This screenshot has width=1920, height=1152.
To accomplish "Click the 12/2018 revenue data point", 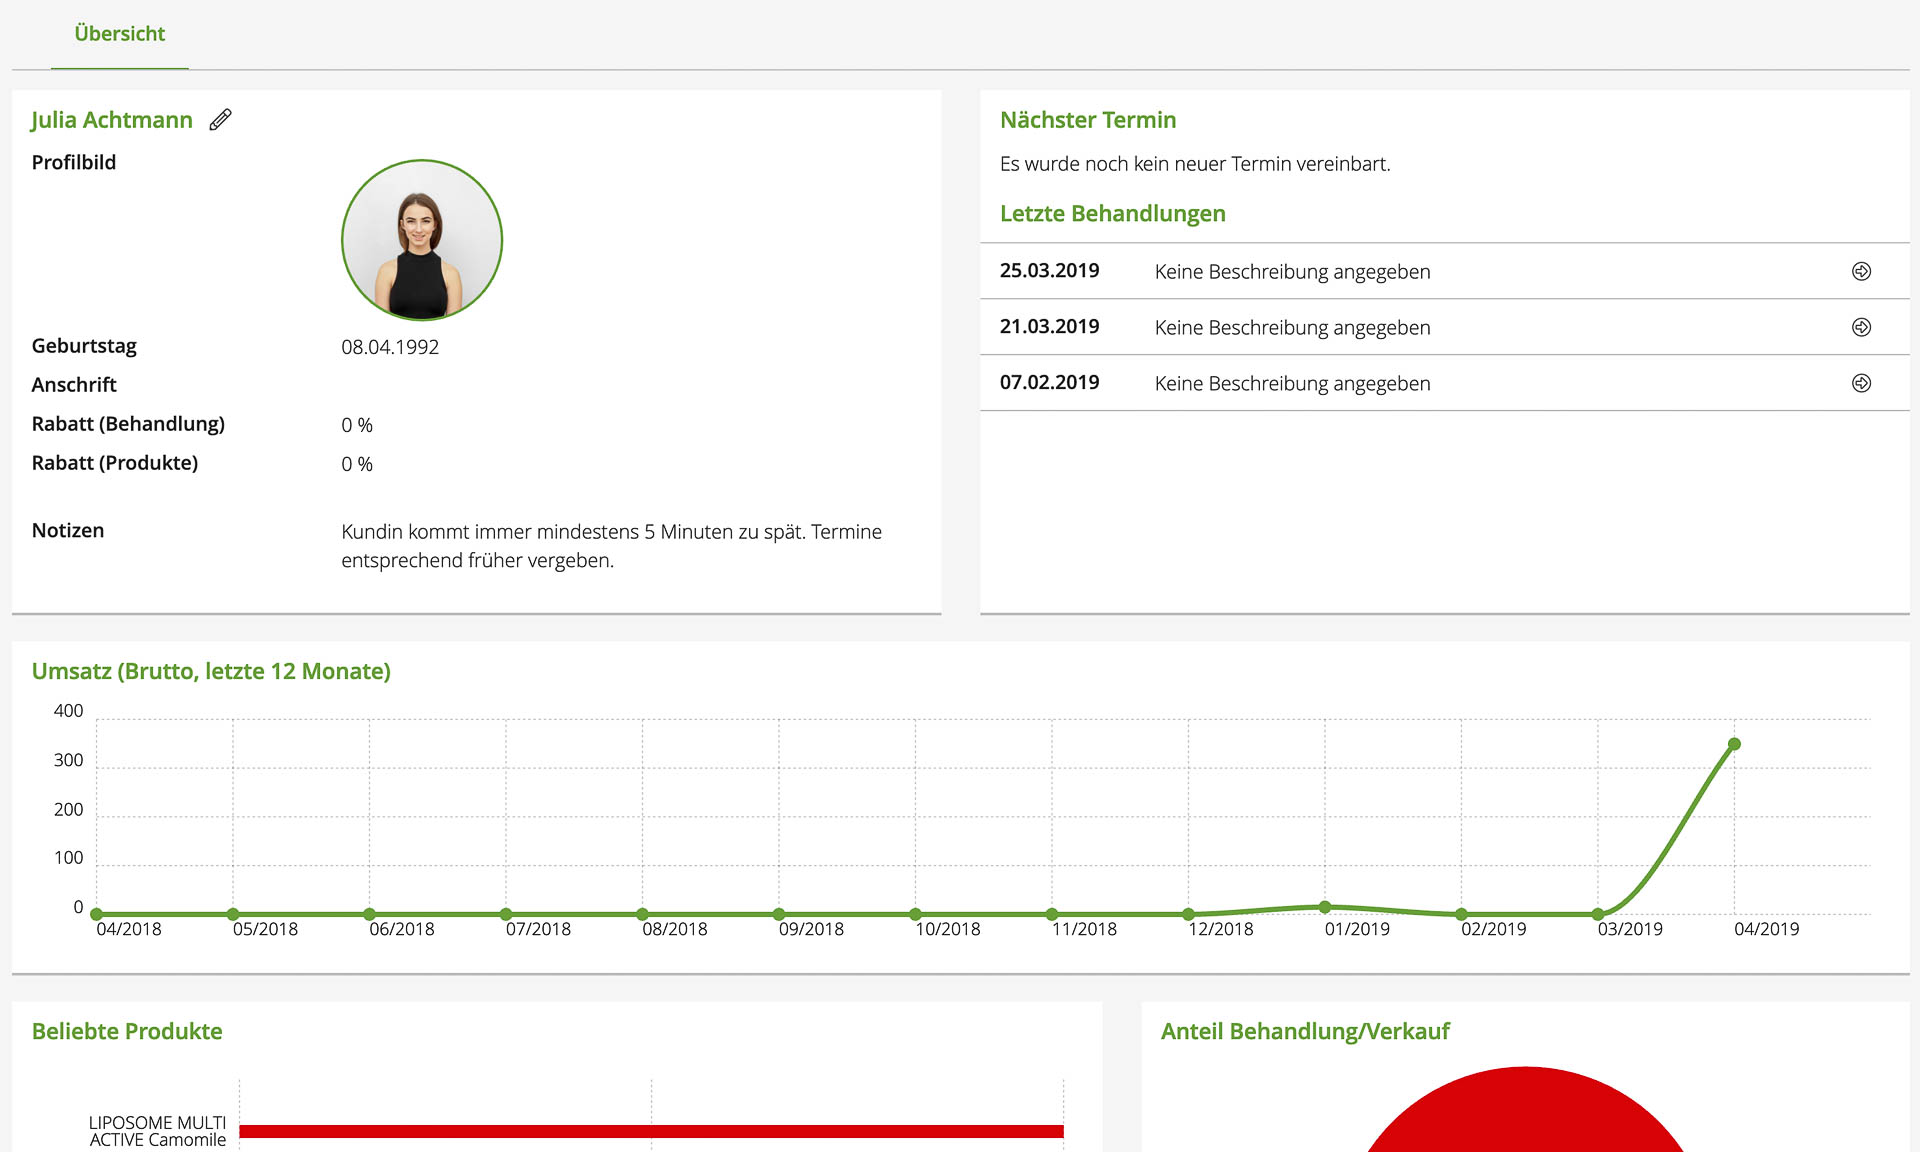I will click(x=1188, y=914).
